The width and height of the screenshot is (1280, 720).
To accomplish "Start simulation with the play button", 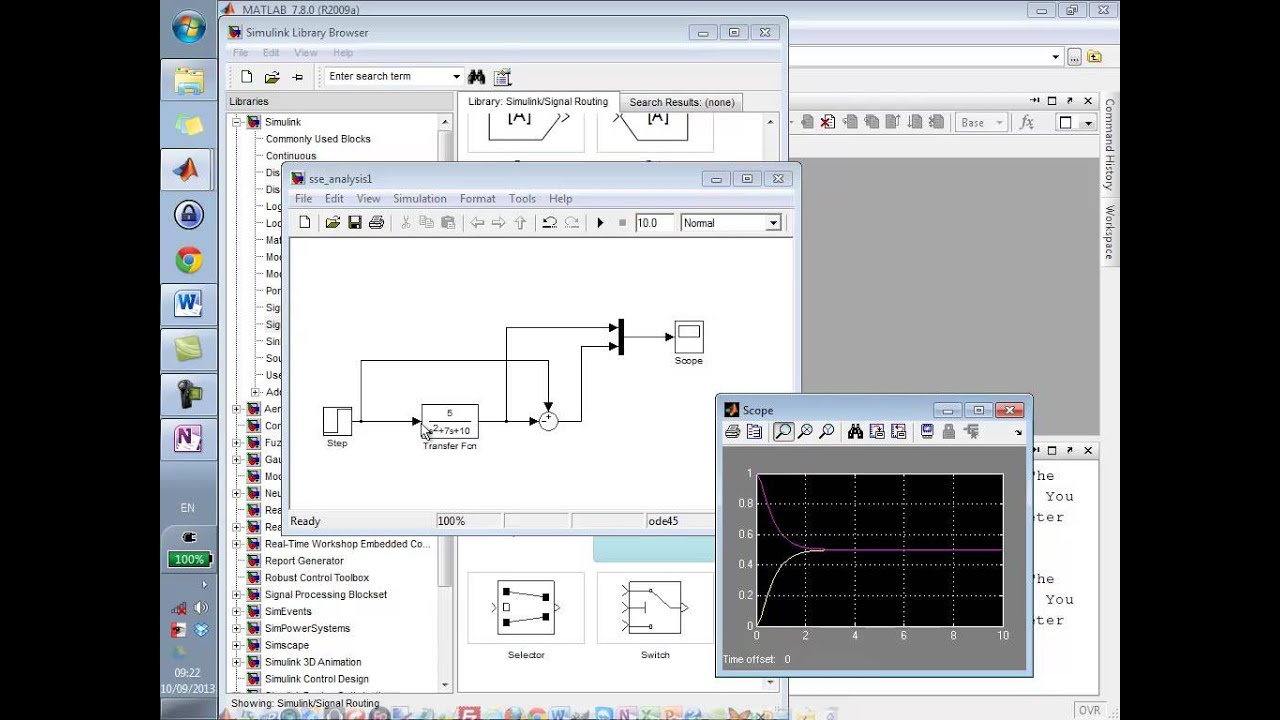I will (600, 223).
